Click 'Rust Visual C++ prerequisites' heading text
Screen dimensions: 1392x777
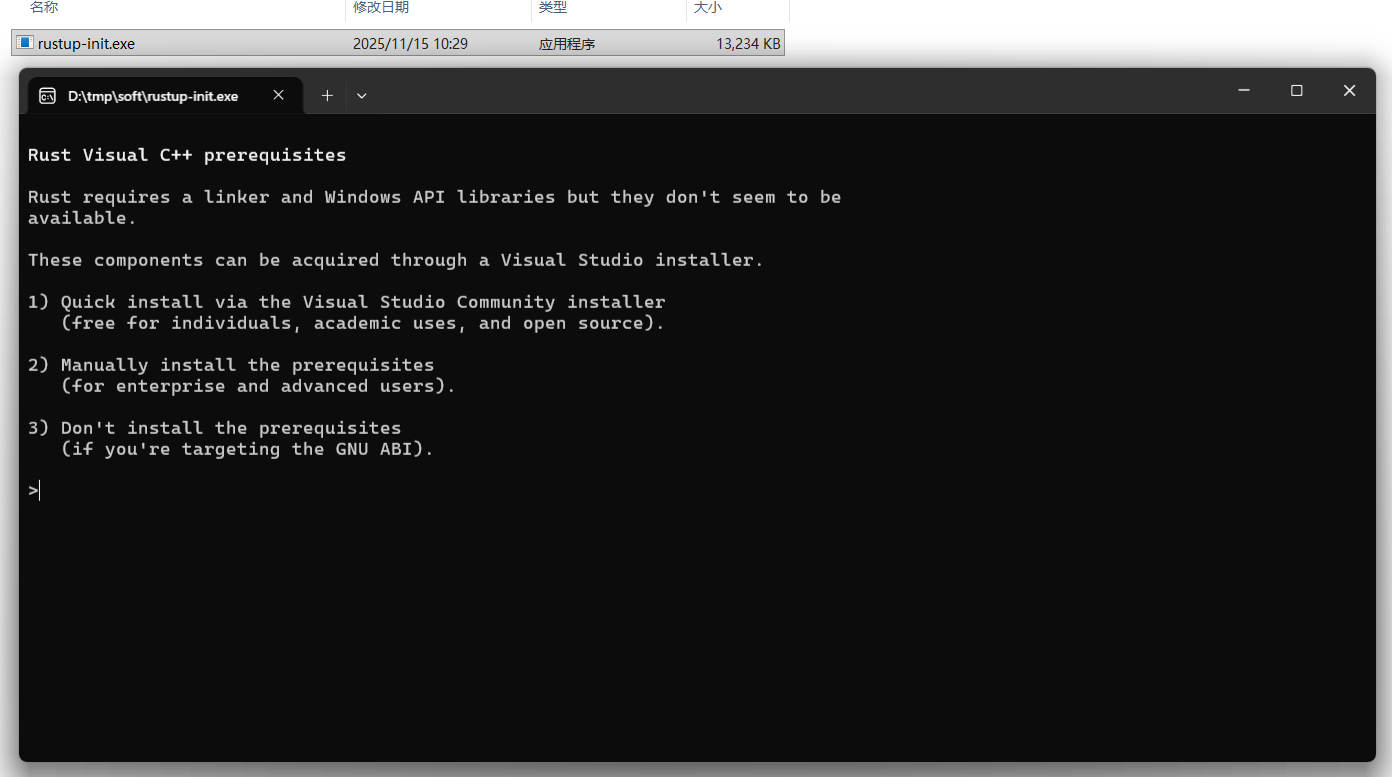pos(187,155)
